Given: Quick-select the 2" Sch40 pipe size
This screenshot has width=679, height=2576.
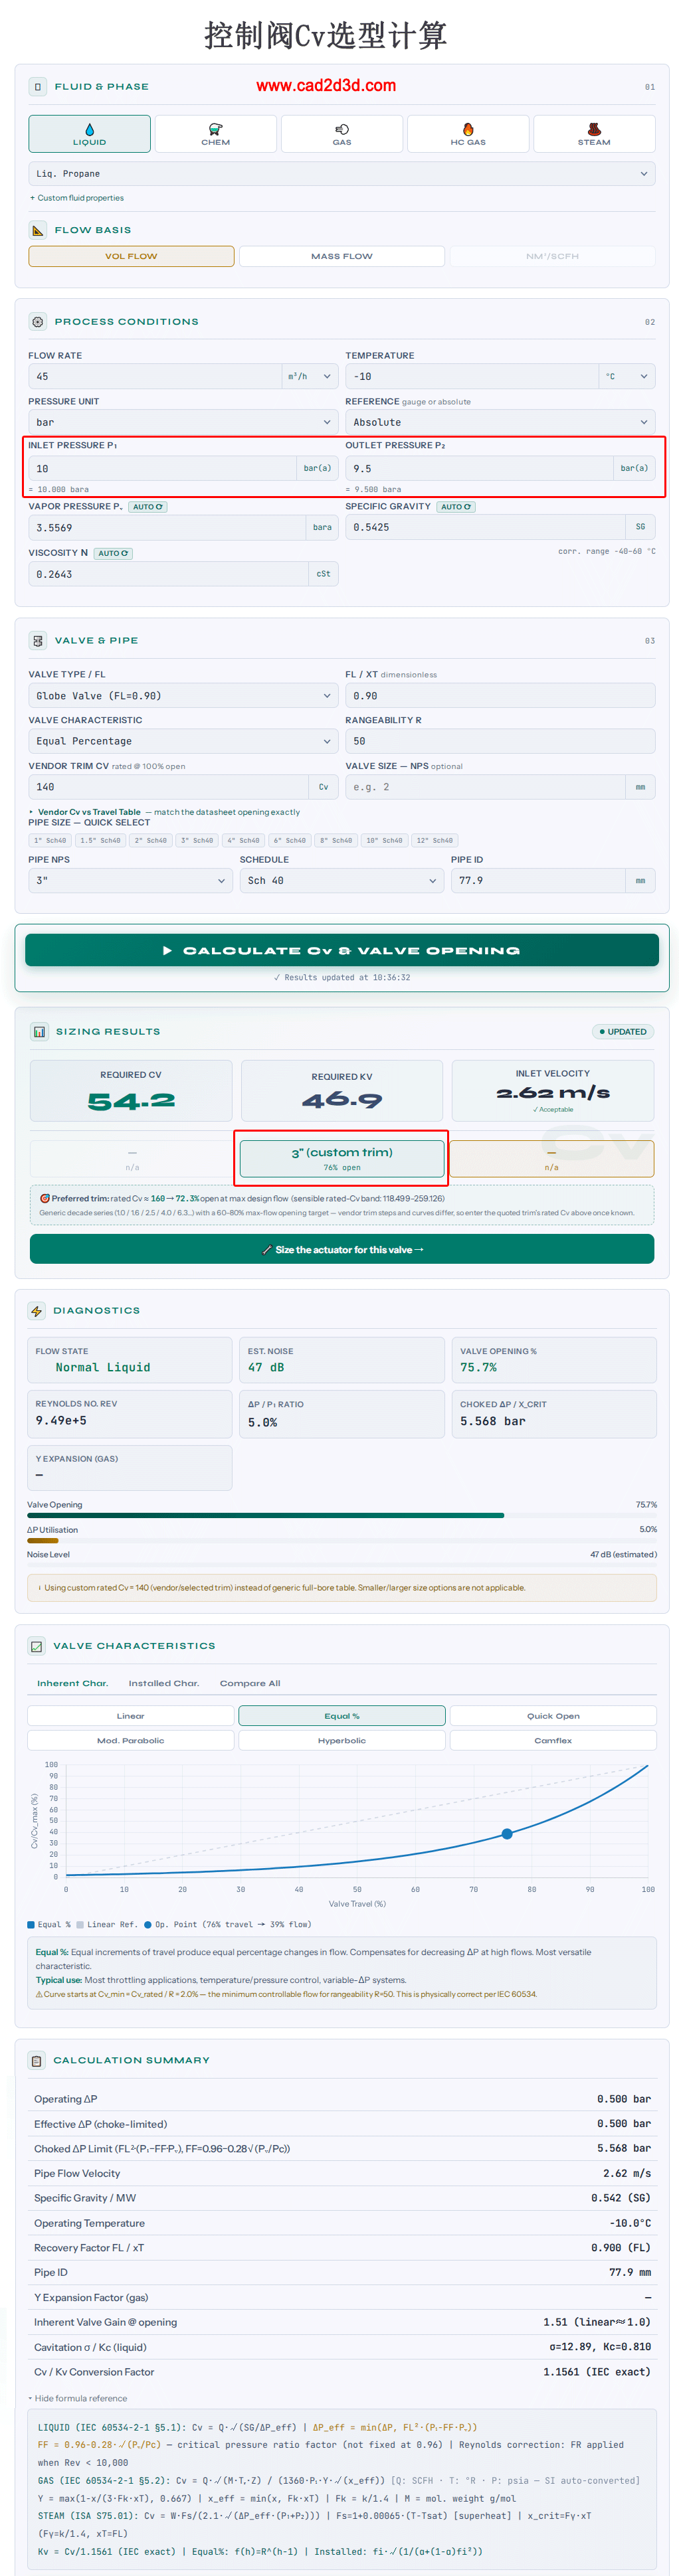Looking at the screenshot, I should click(151, 841).
